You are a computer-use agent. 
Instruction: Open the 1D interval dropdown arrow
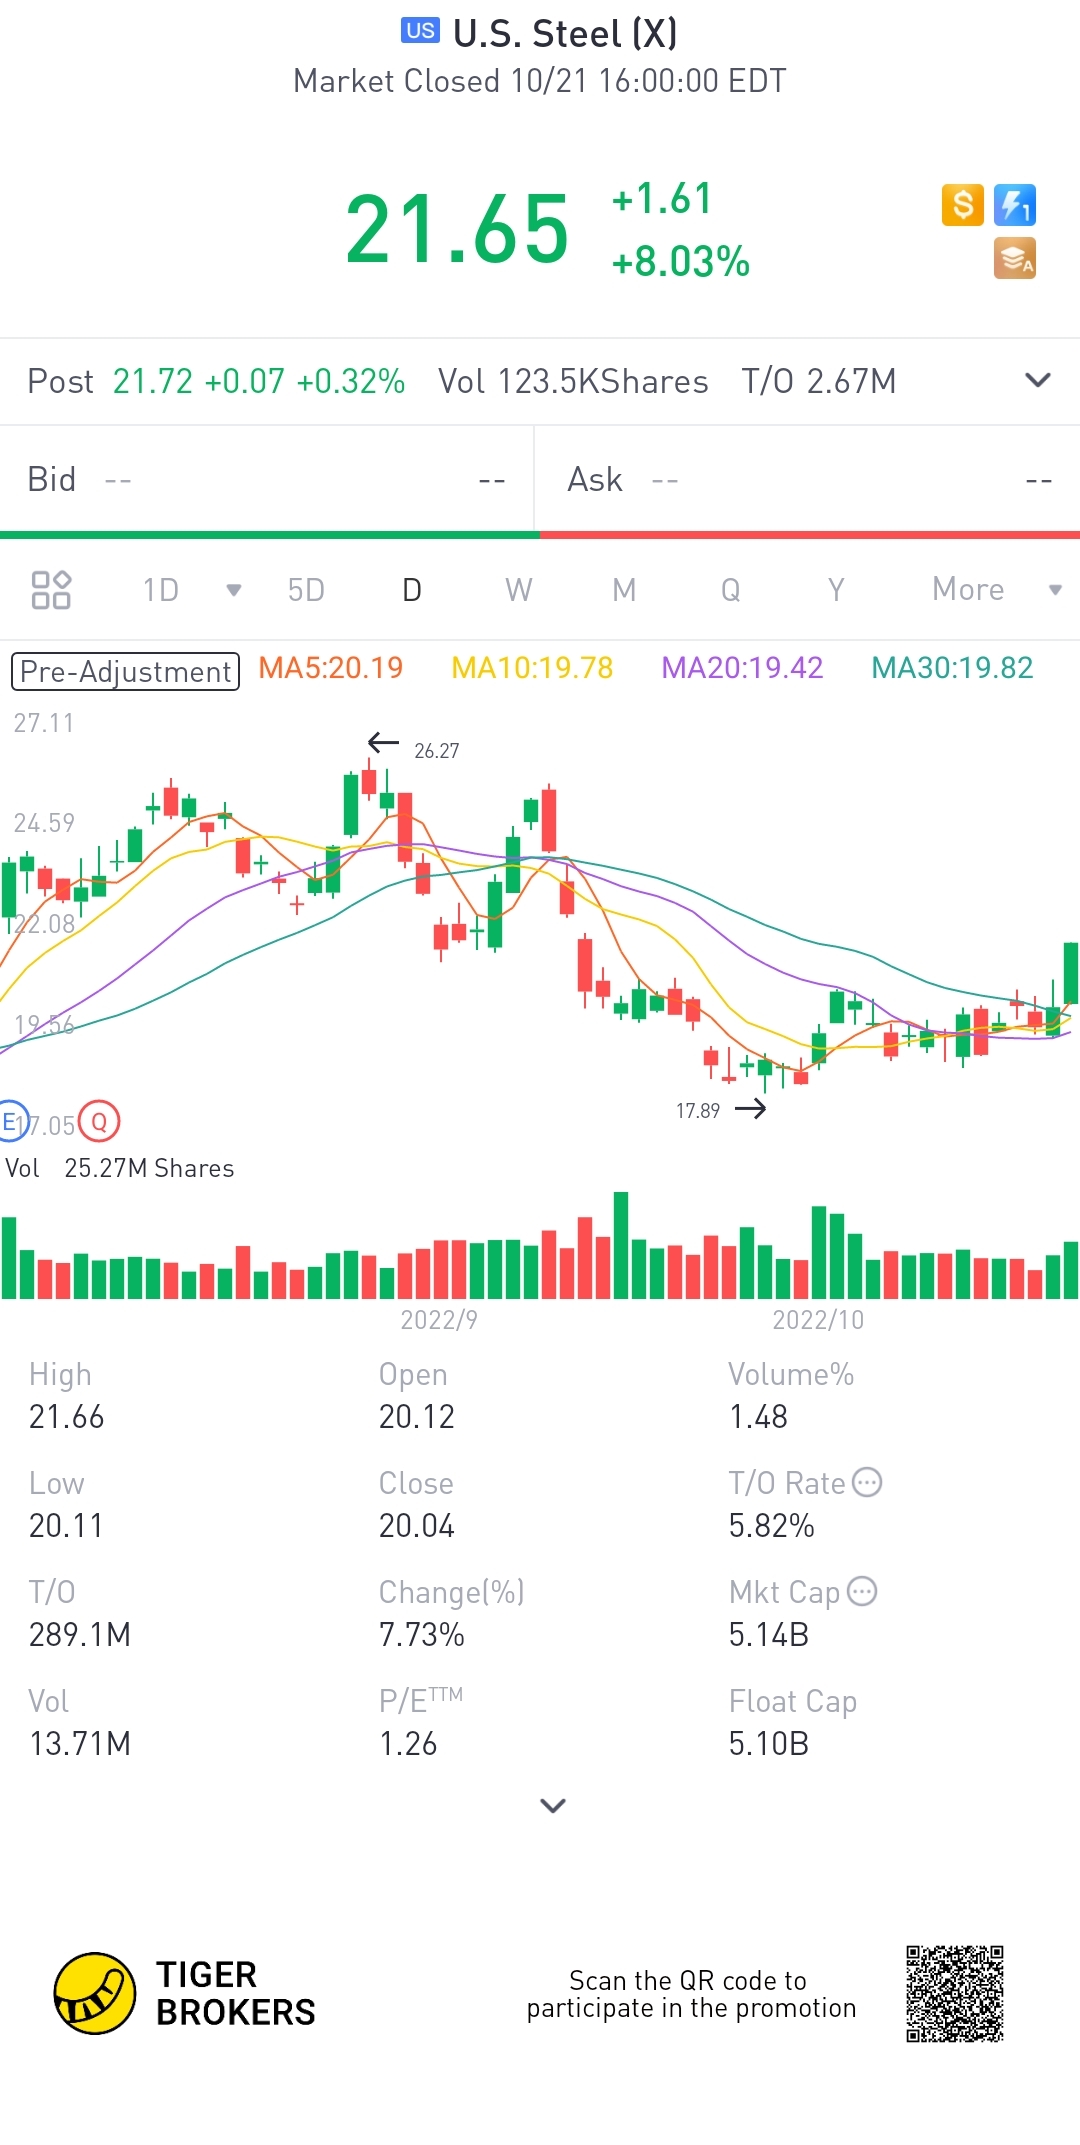coord(234,590)
